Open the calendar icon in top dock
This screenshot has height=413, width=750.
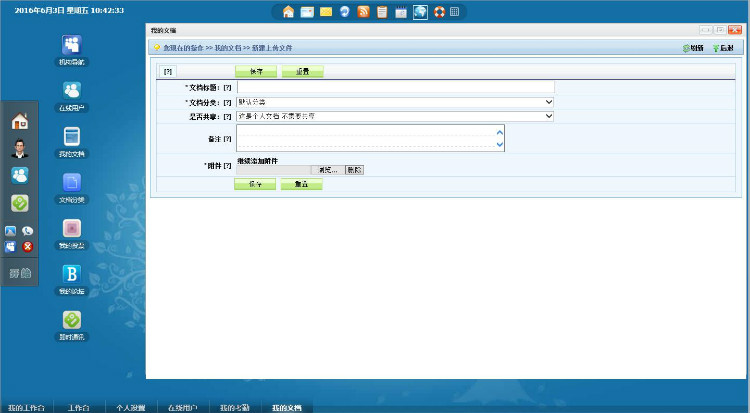tap(401, 12)
